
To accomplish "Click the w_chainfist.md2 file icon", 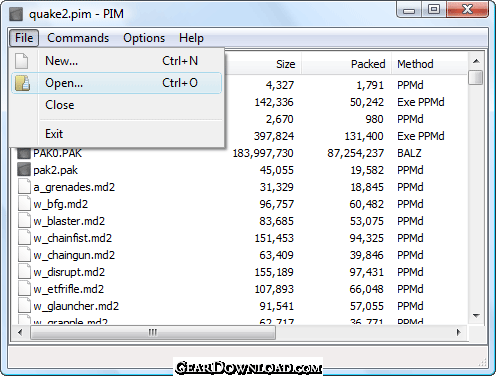I will [24, 238].
